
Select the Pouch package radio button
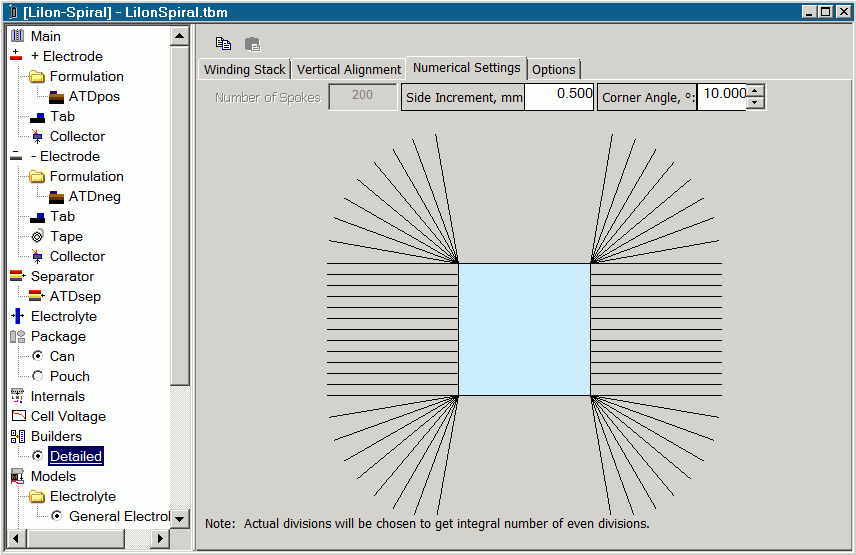pos(38,376)
